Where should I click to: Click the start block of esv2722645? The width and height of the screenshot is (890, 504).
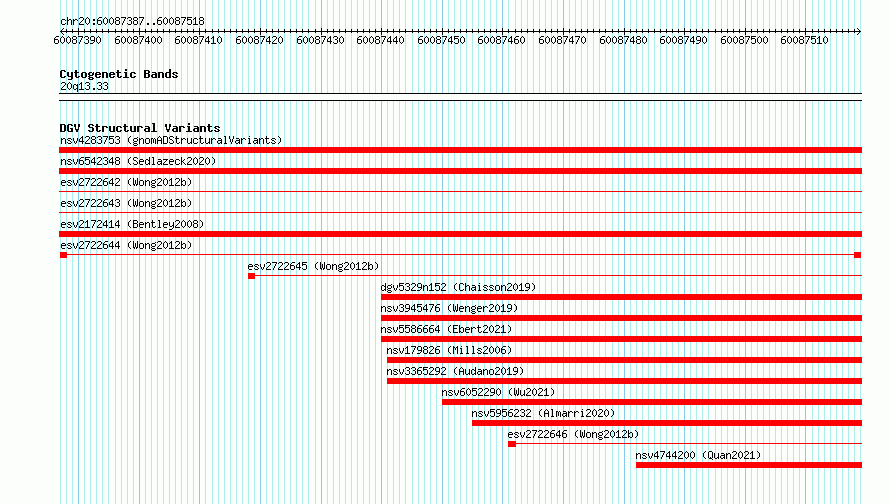pyautogui.click(x=251, y=276)
